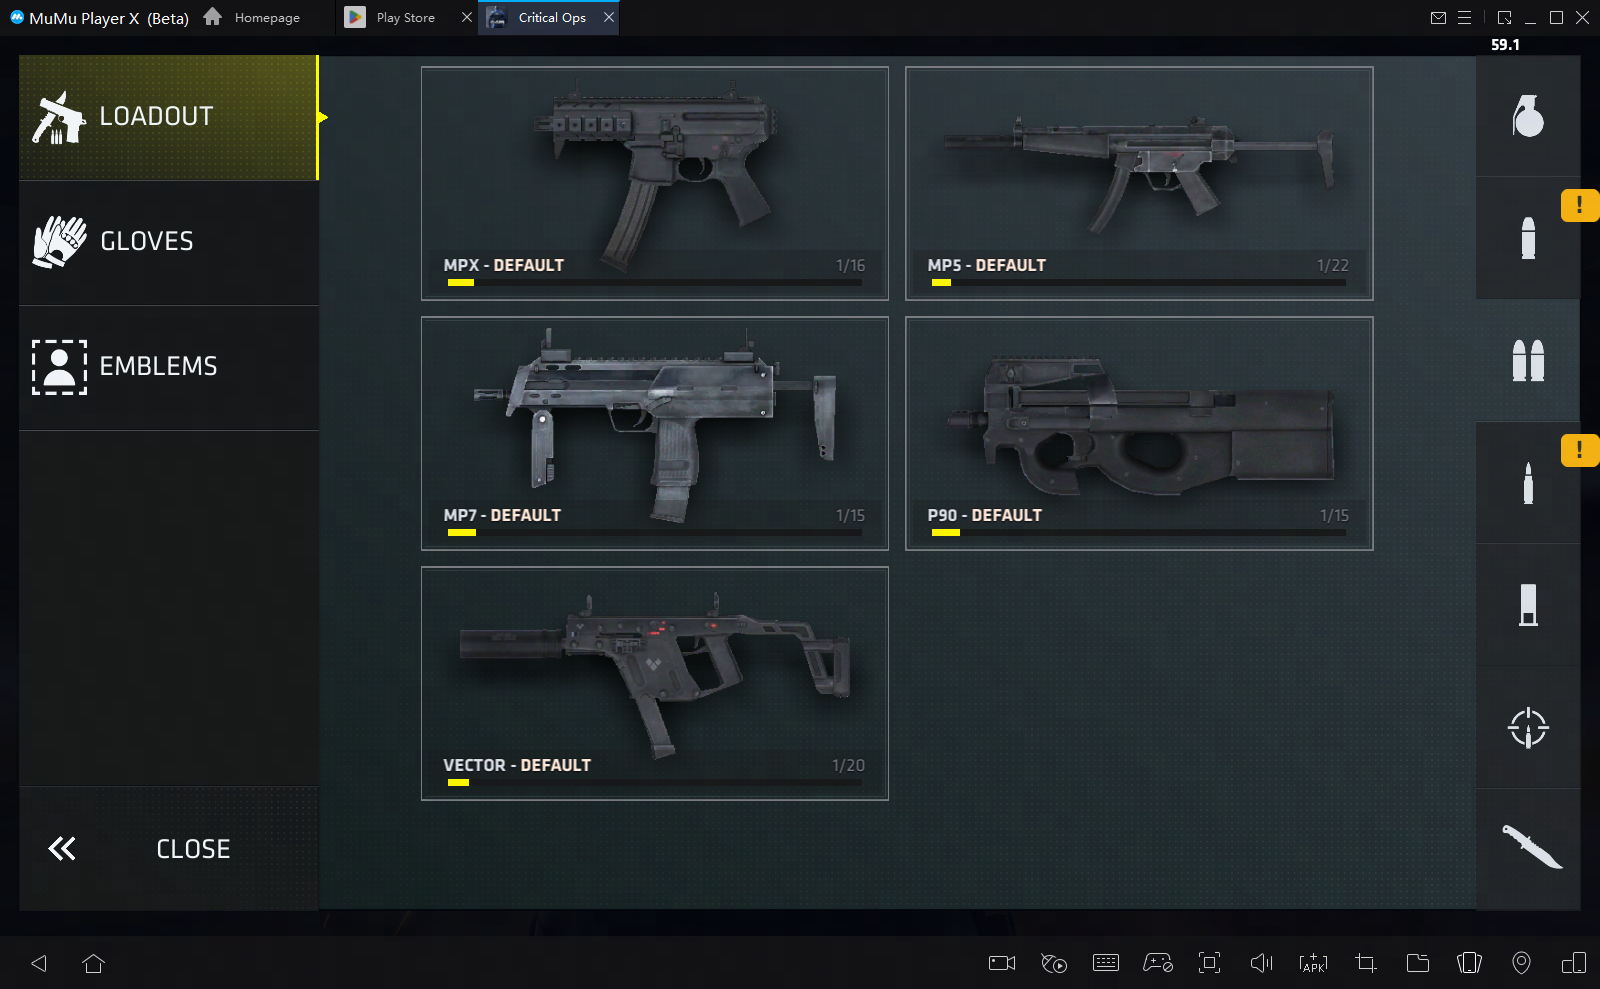This screenshot has height=989, width=1600.
Task: Open the gamepad settings icon
Action: [x=1158, y=963]
